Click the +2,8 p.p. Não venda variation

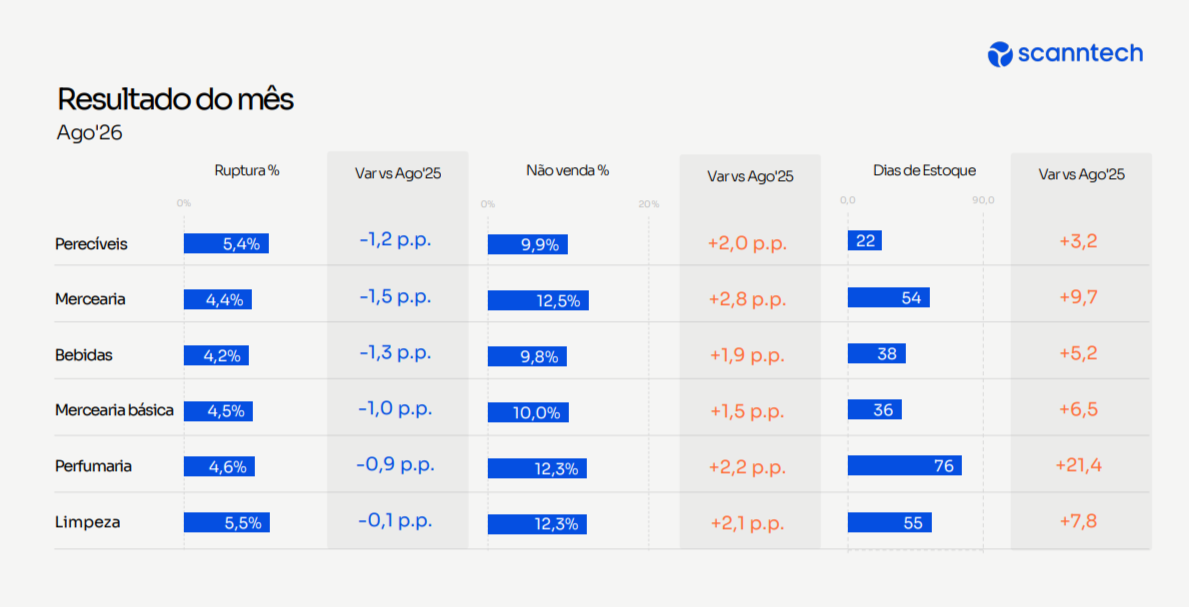point(747,299)
